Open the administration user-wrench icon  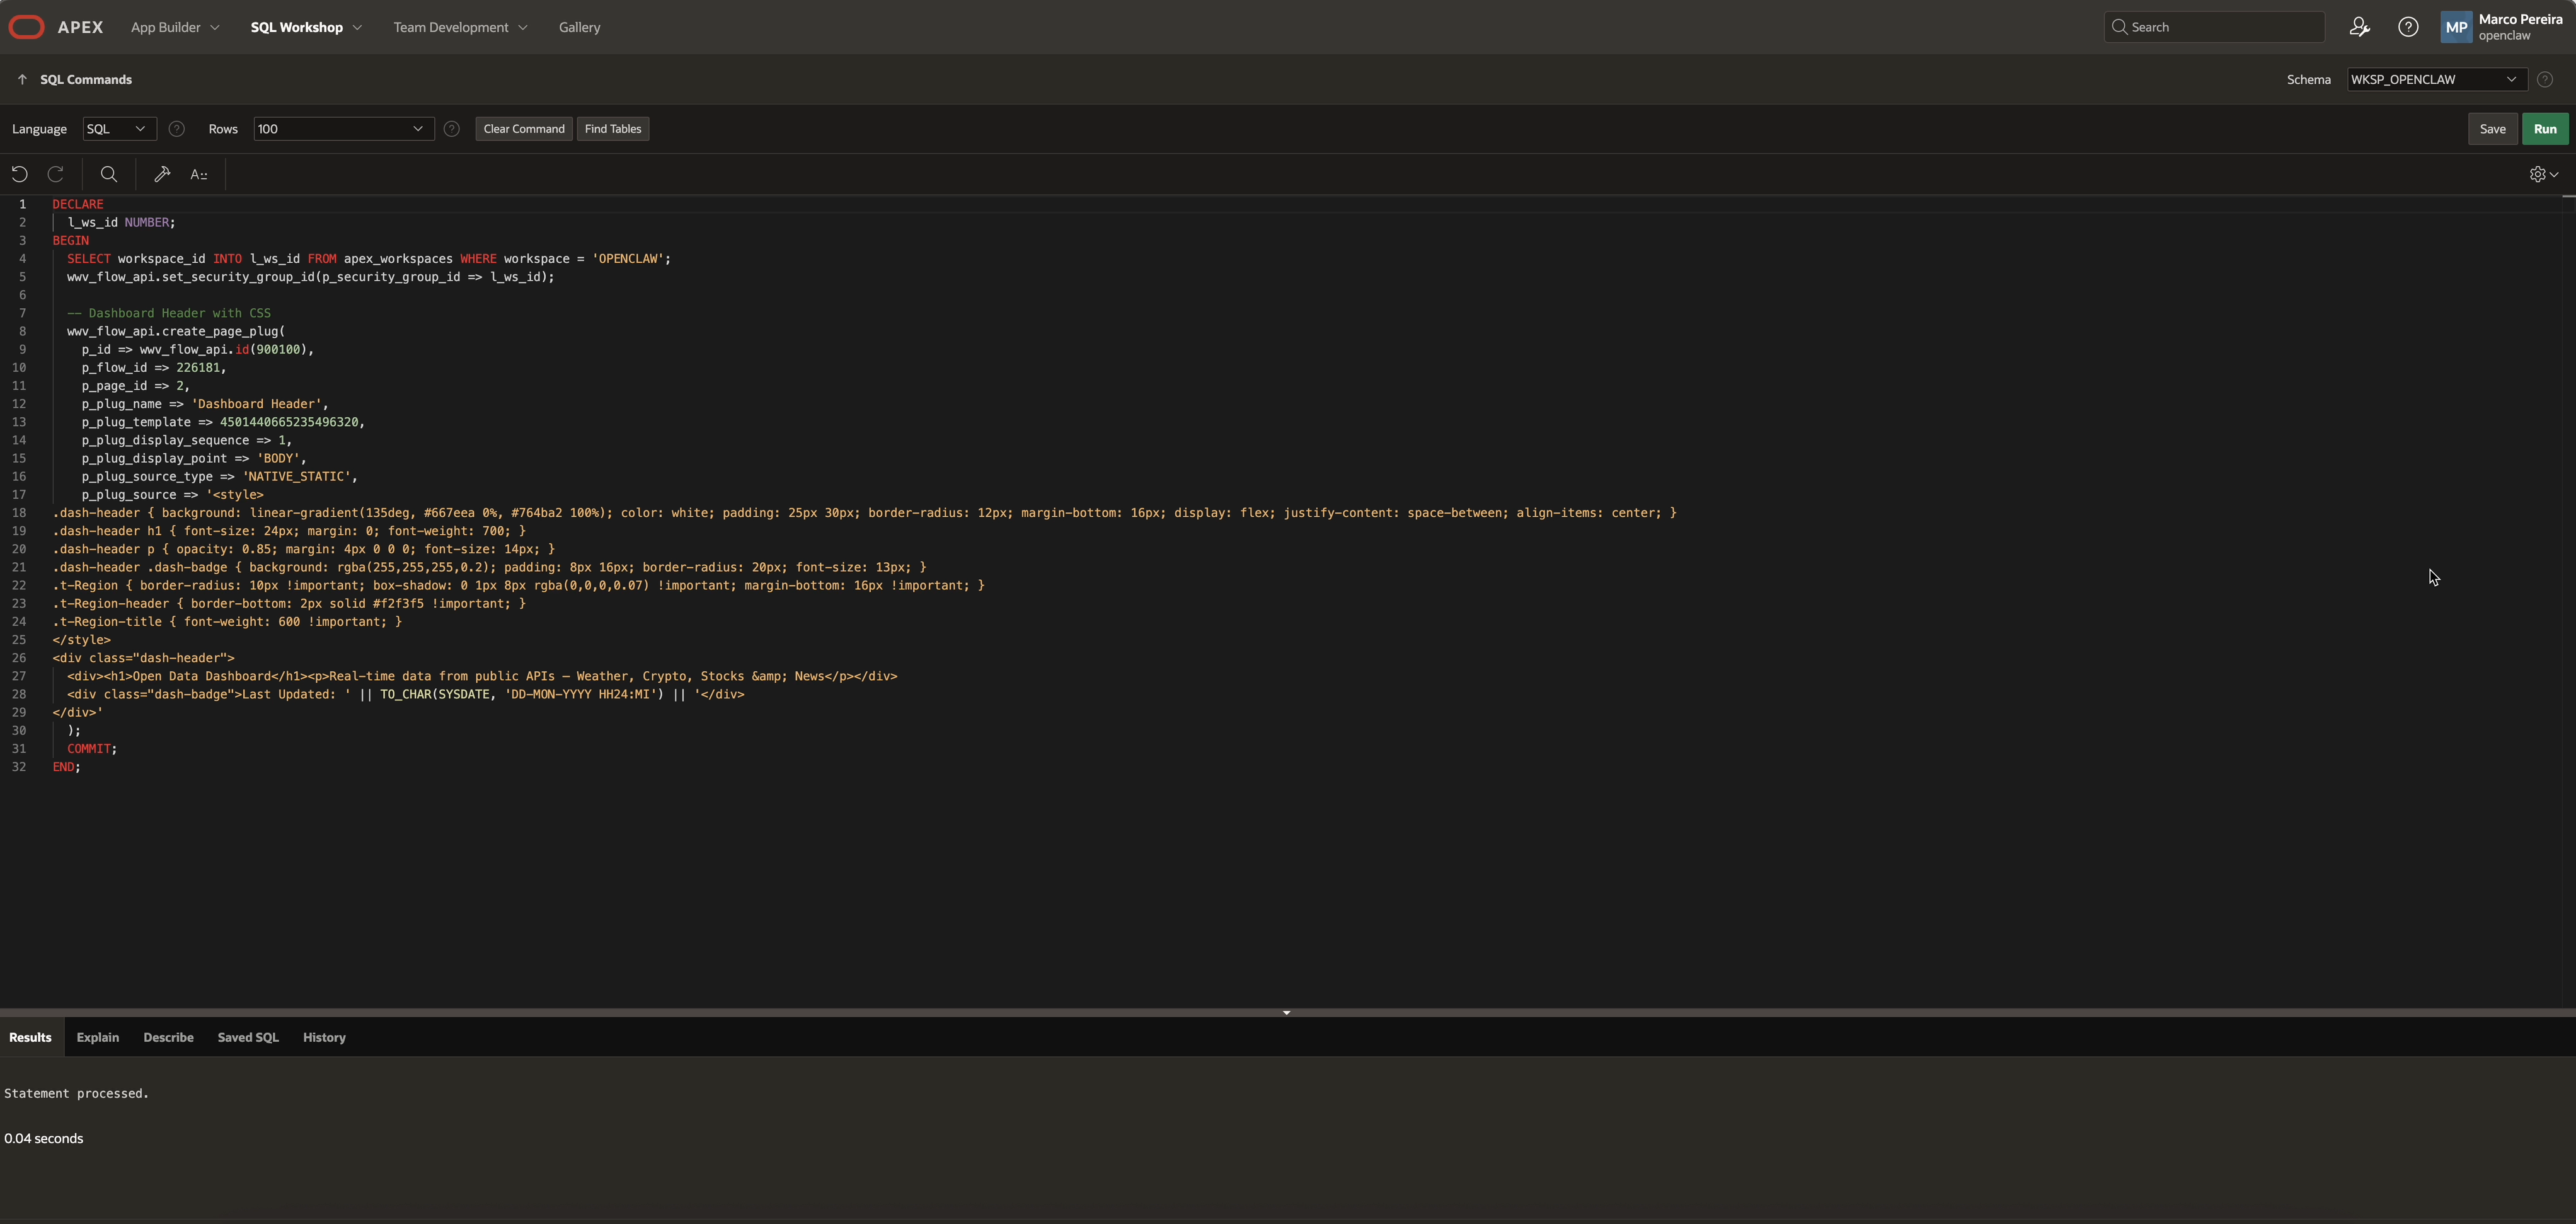(2359, 27)
